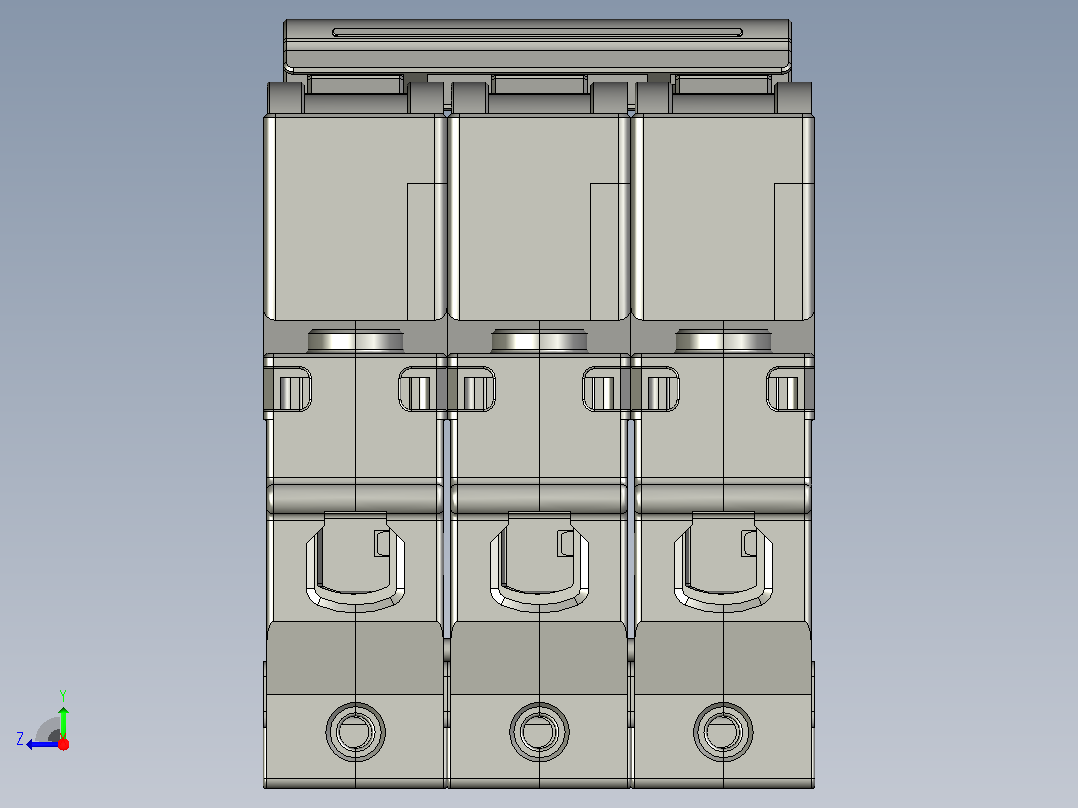Pick the U-shaped clip on the middle pole
Viewport: 1078px width, 808px height.
pyautogui.click(x=540, y=561)
